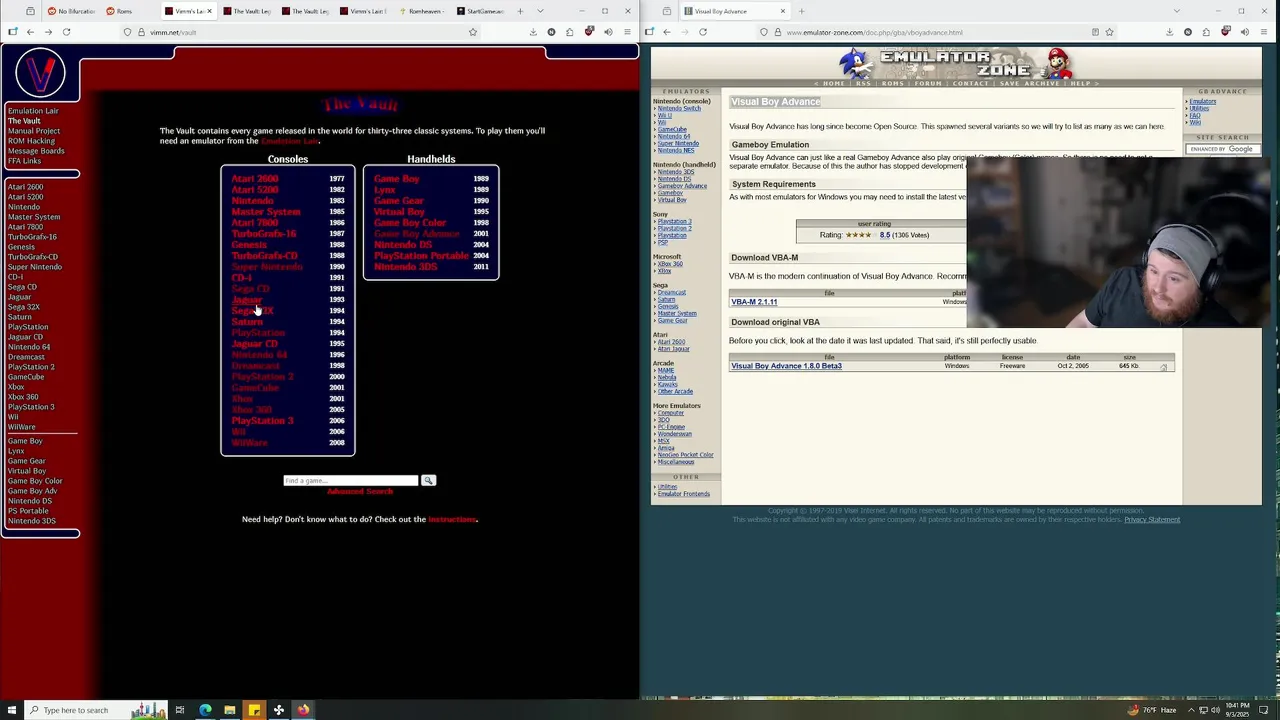Click the Find a game search field

tap(350, 481)
